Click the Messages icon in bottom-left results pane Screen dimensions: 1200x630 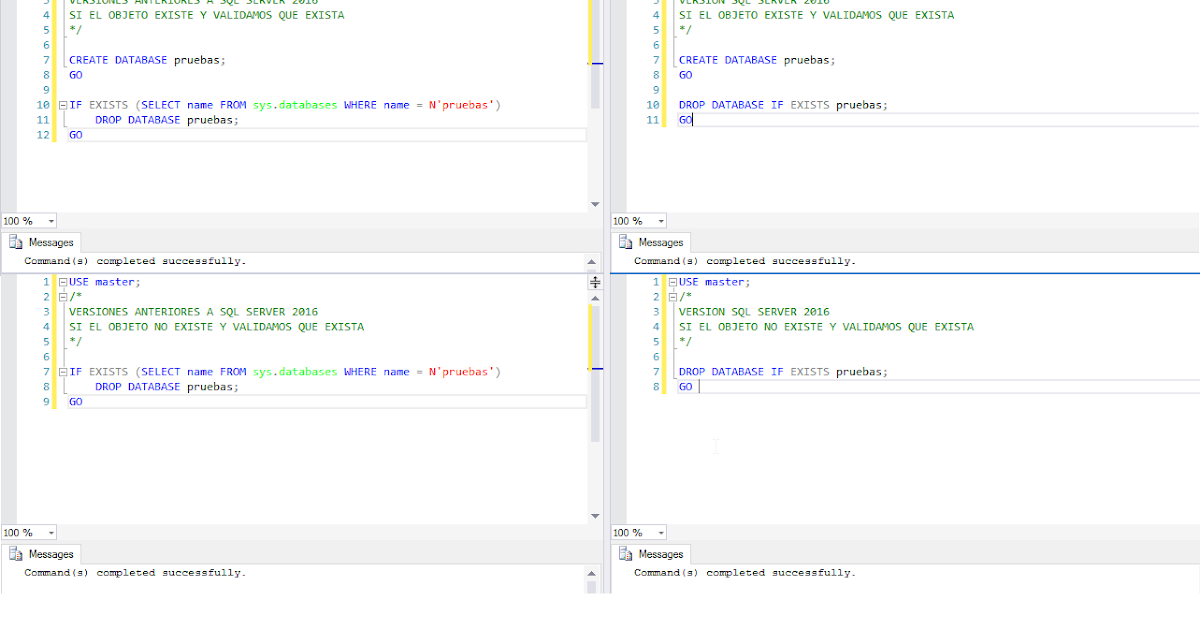16,553
